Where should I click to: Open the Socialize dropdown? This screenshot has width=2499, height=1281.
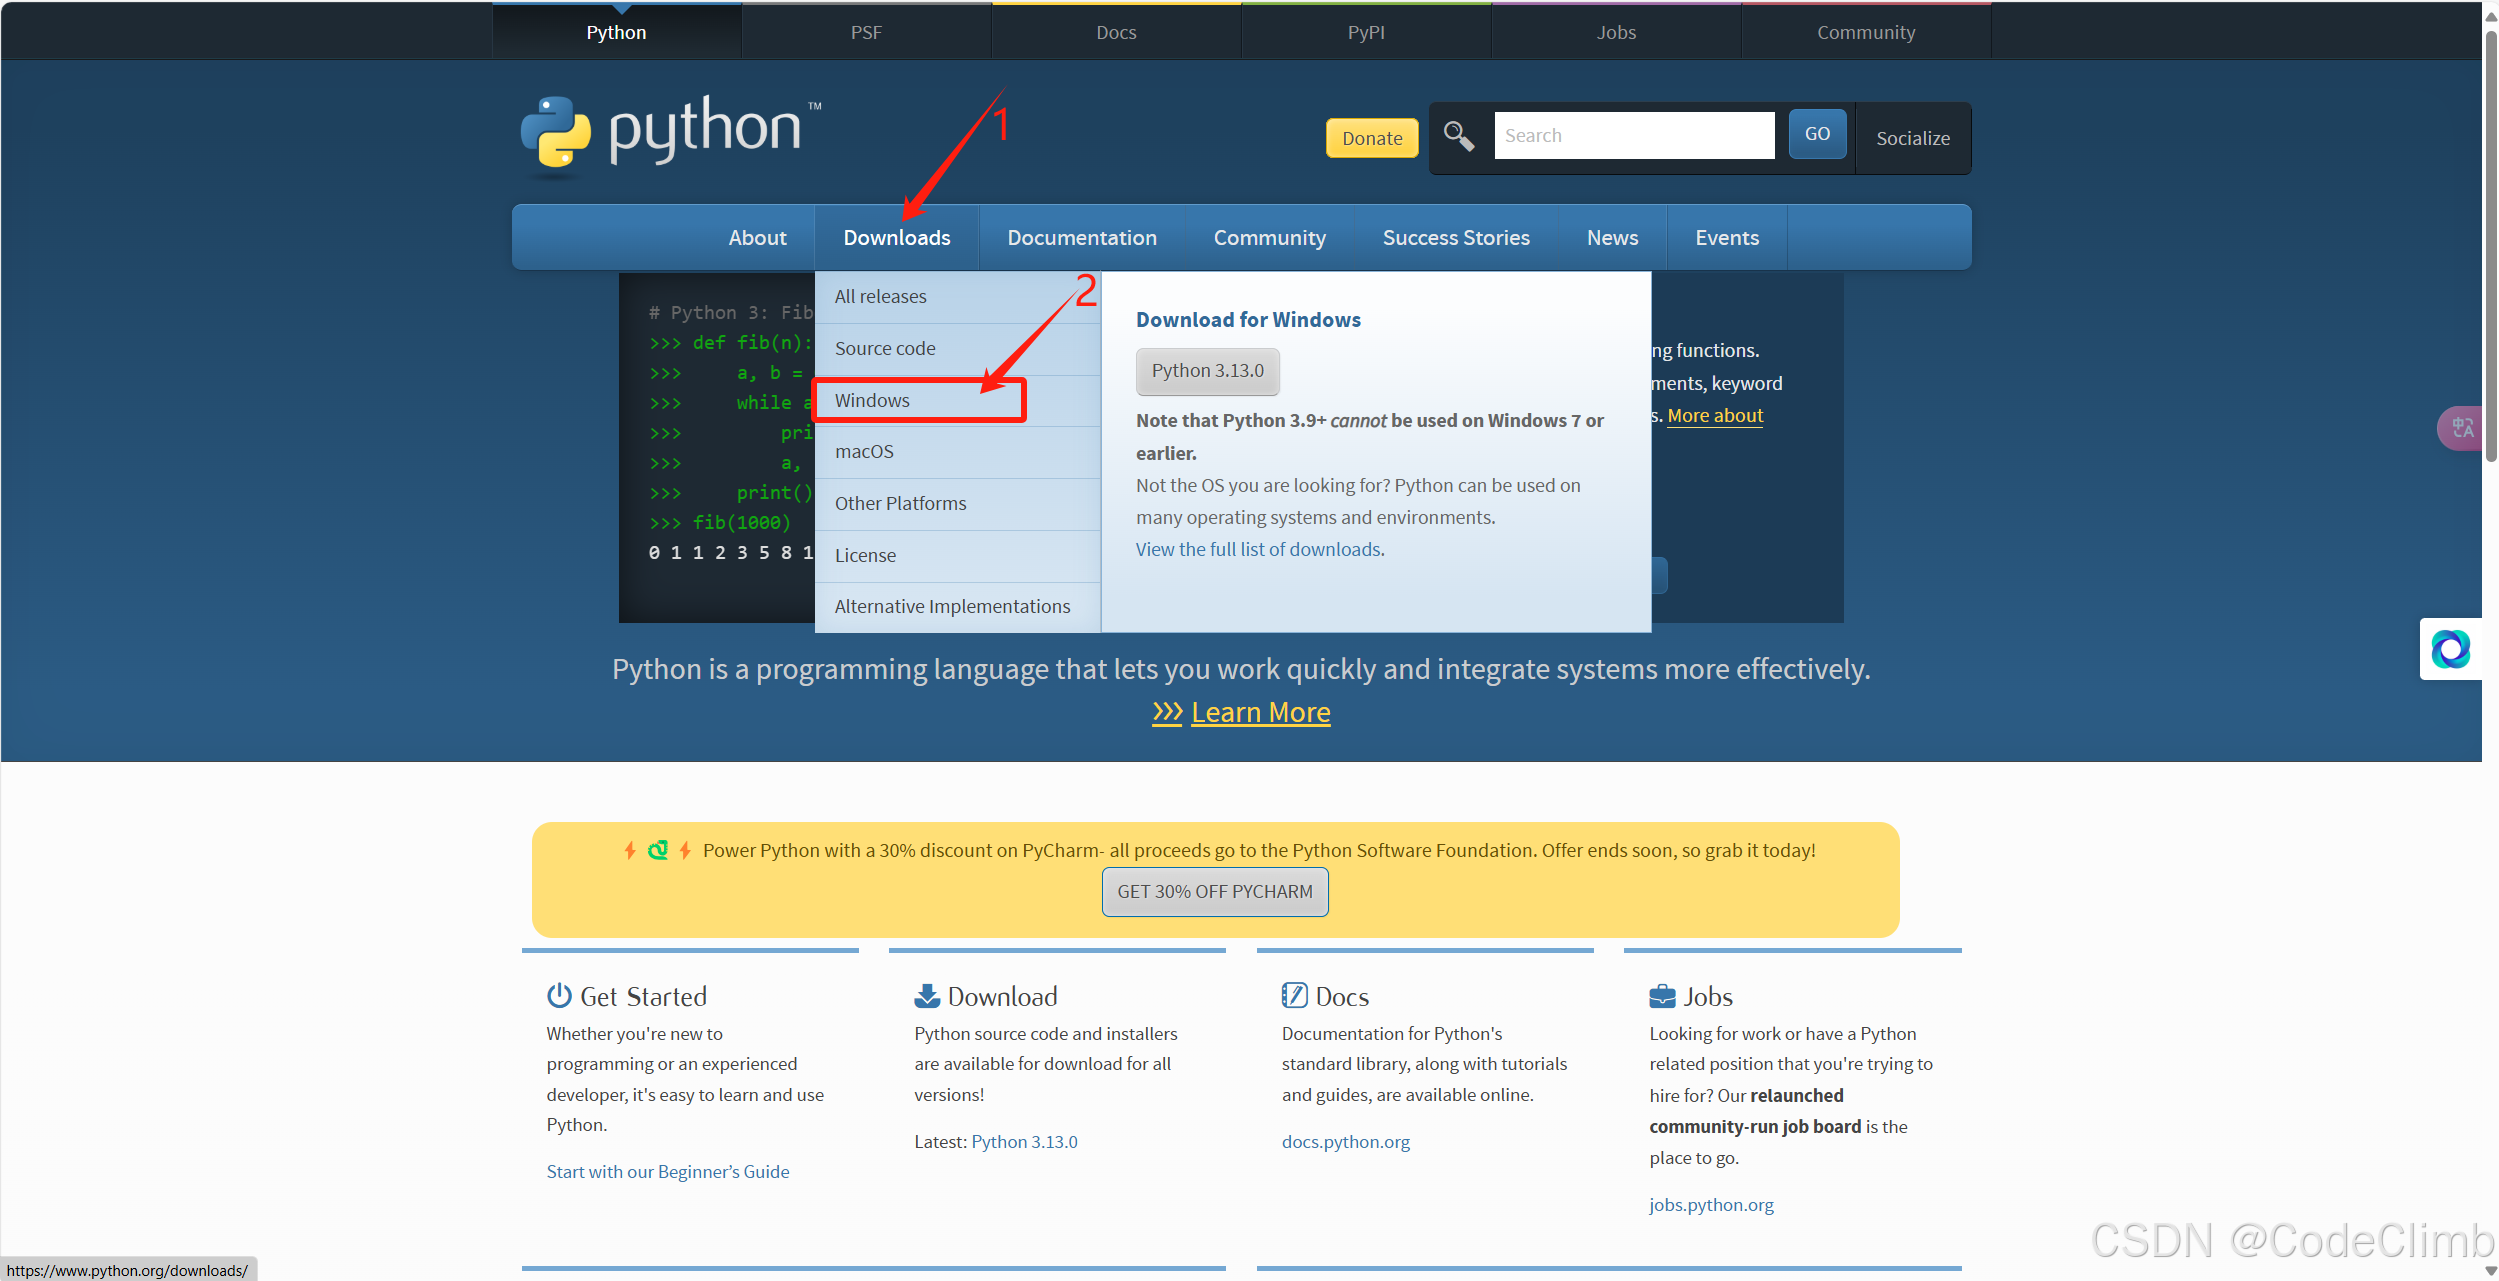1912,138
